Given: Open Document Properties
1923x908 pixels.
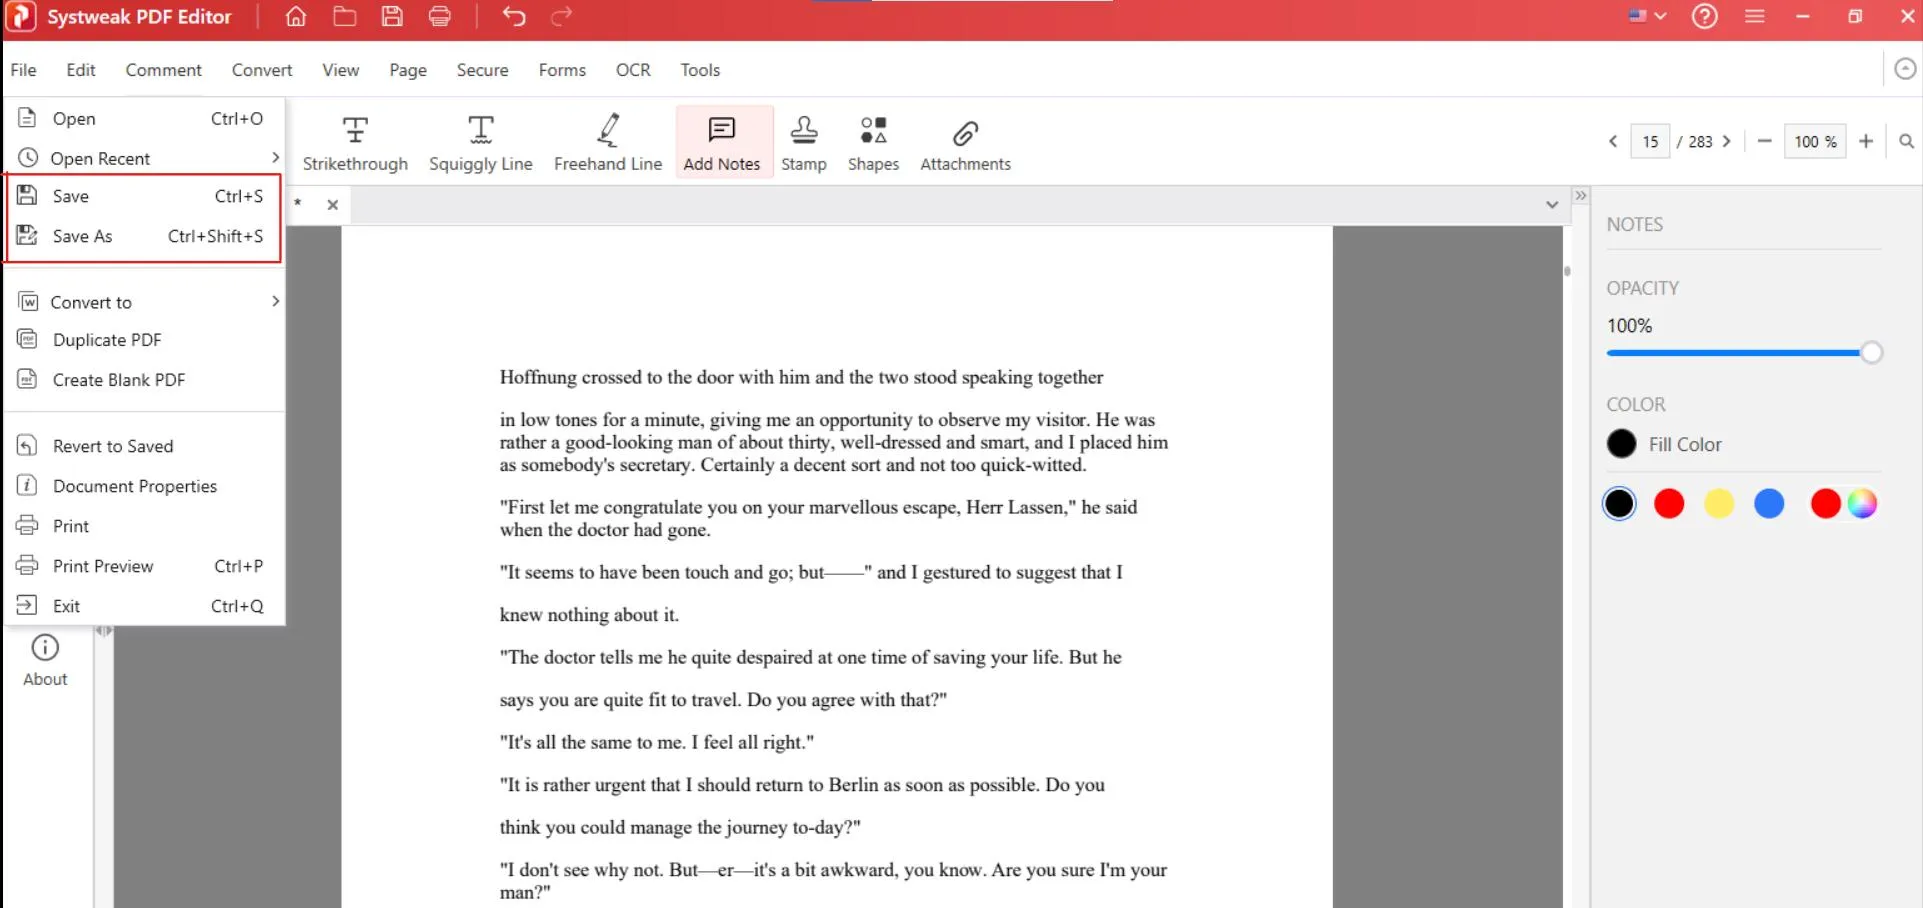Looking at the screenshot, I should click(x=134, y=485).
